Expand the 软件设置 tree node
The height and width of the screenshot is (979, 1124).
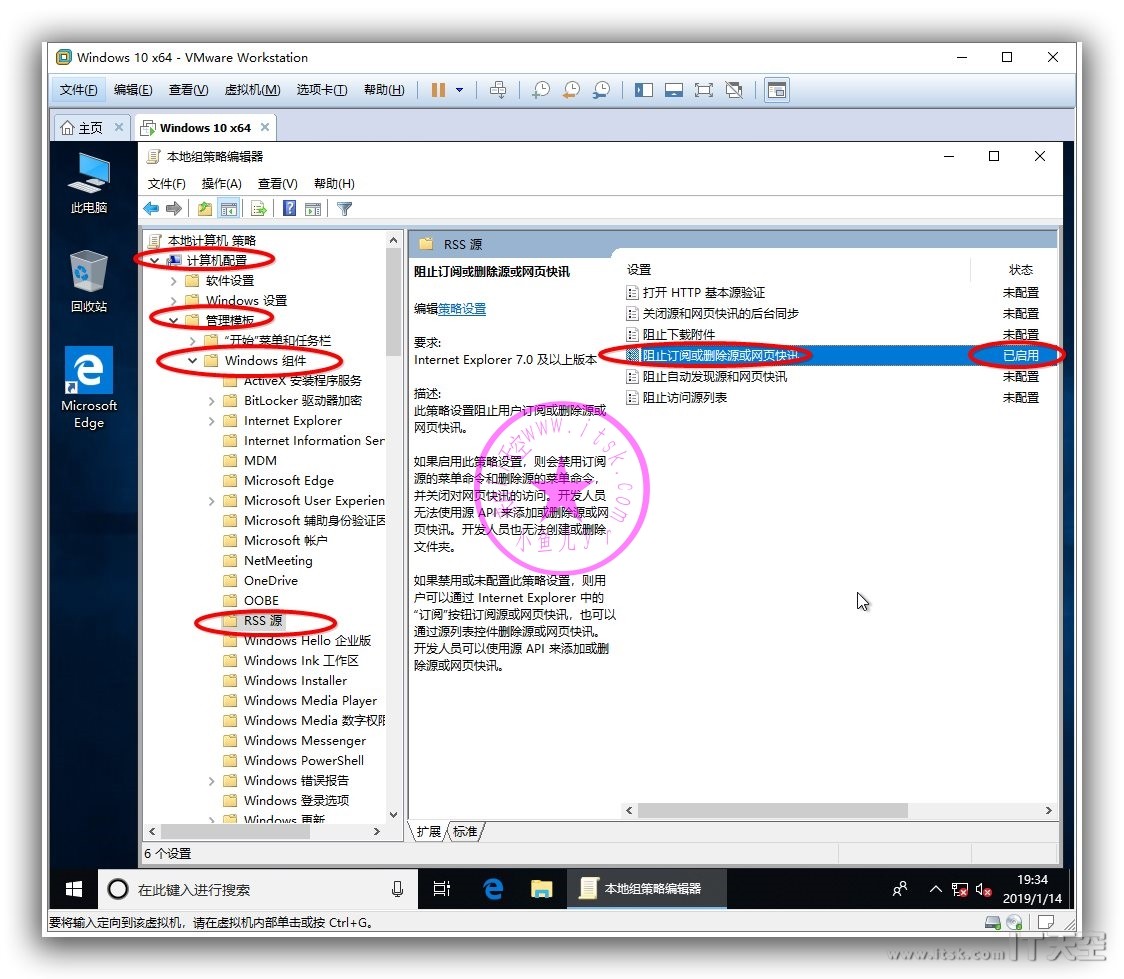point(174,280)
